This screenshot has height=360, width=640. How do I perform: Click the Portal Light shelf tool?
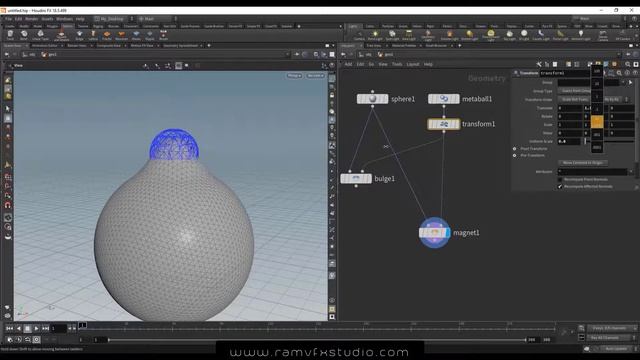(x=560, y=36)
